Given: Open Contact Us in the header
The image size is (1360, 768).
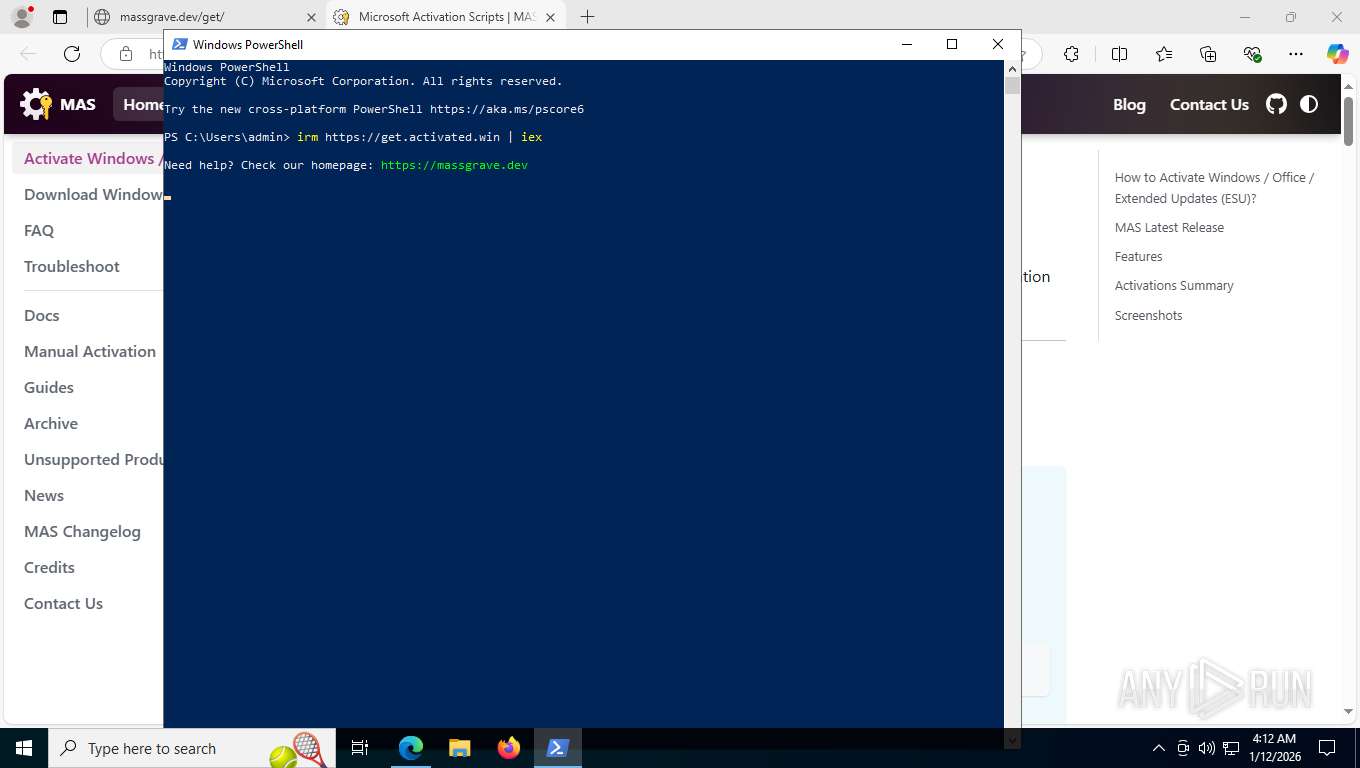Looking at the screenshot, I should pos(1209,104).
